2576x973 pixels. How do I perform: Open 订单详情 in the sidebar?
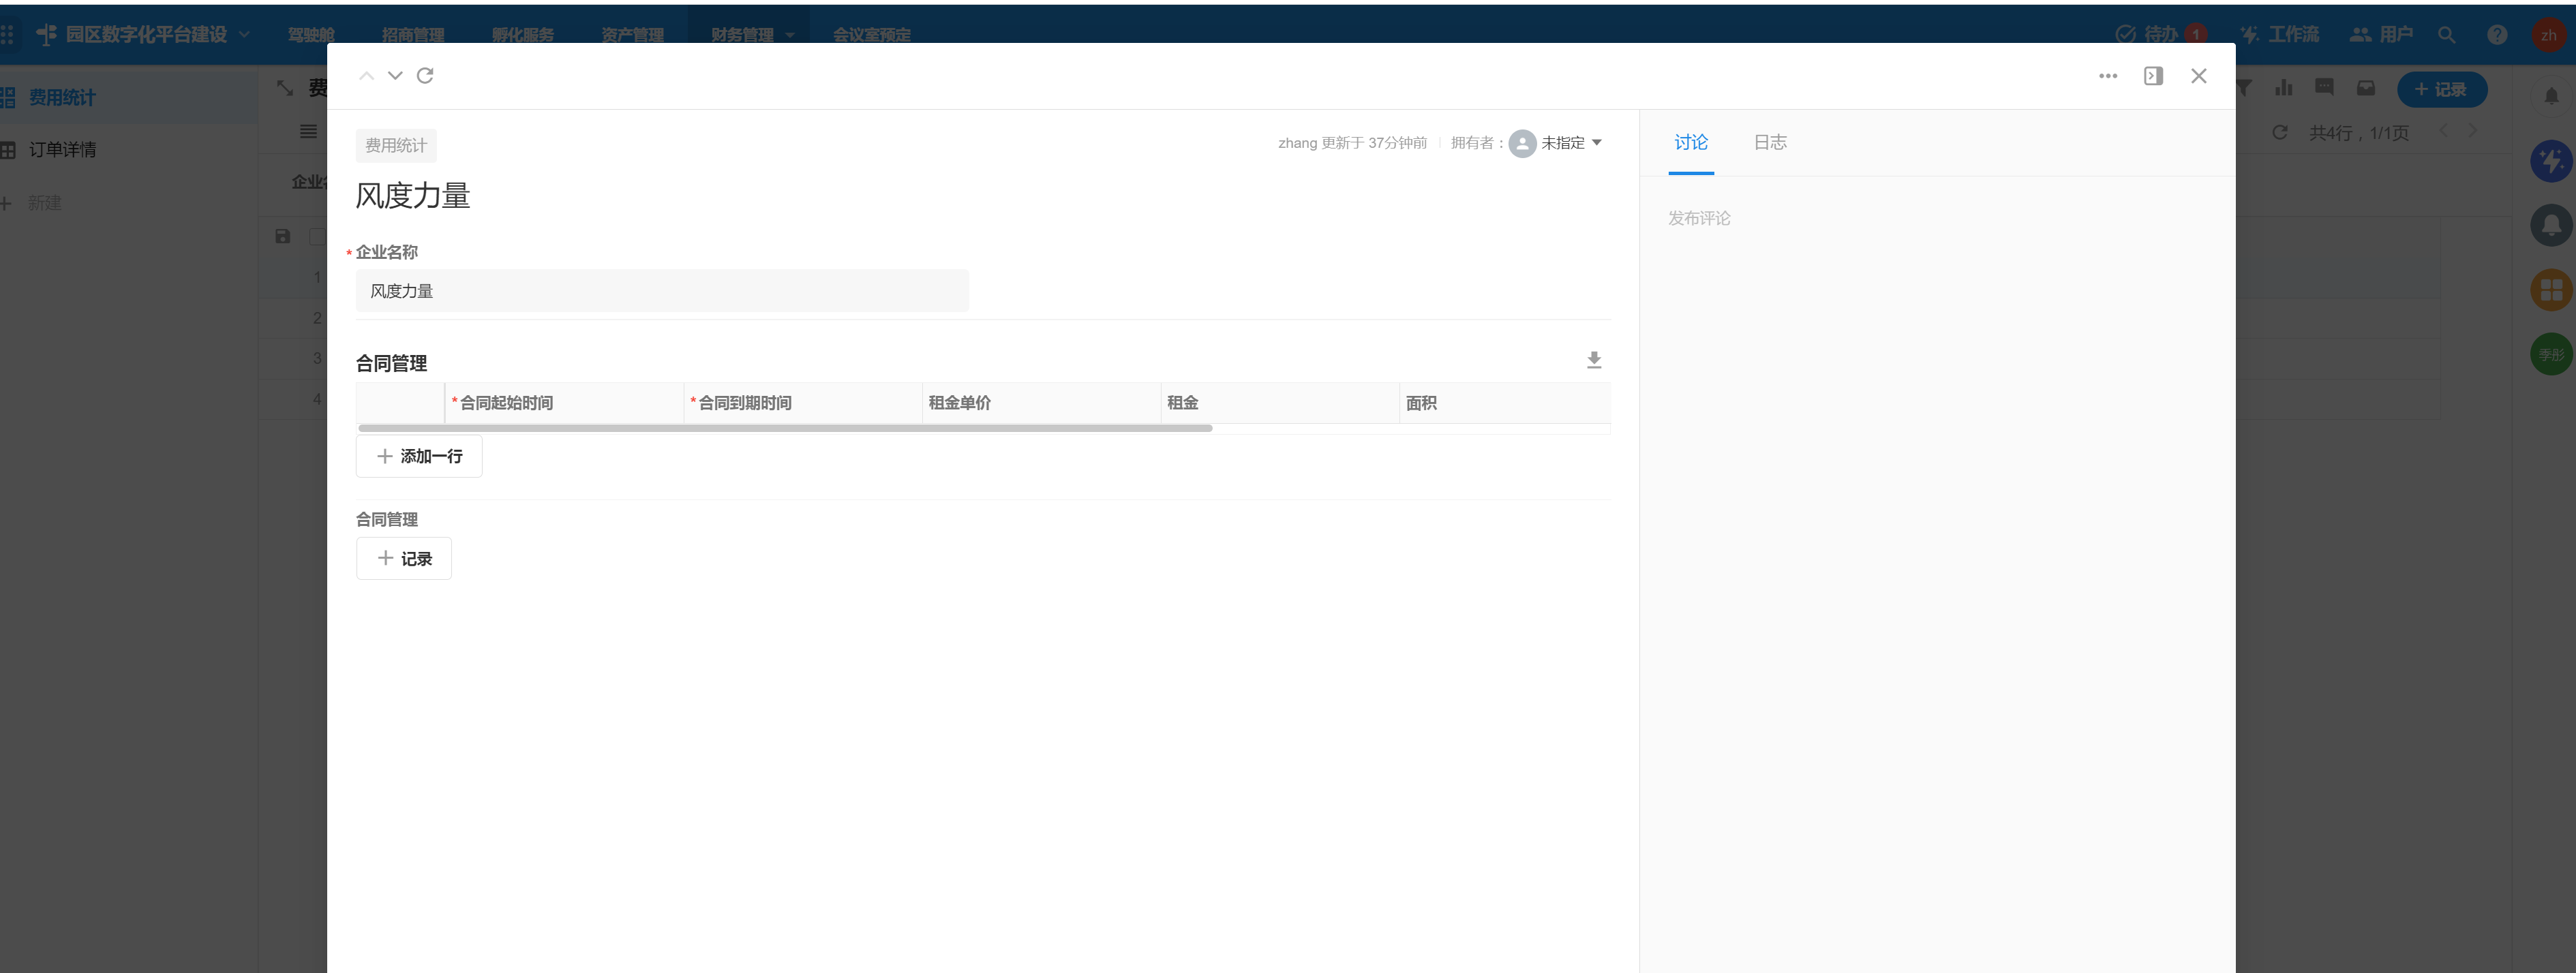62,150
